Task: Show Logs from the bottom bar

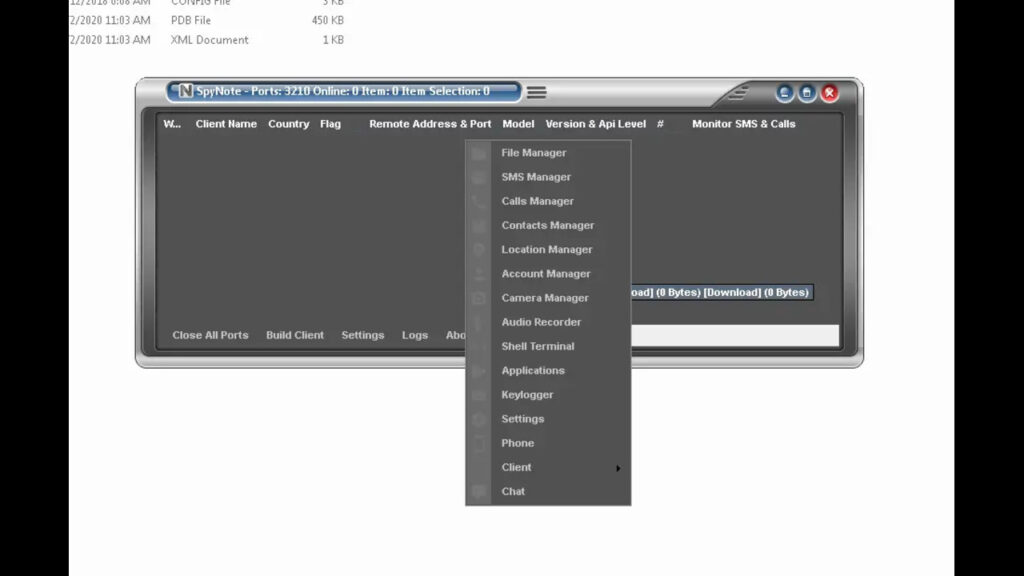Action: (x=415, y=335)
